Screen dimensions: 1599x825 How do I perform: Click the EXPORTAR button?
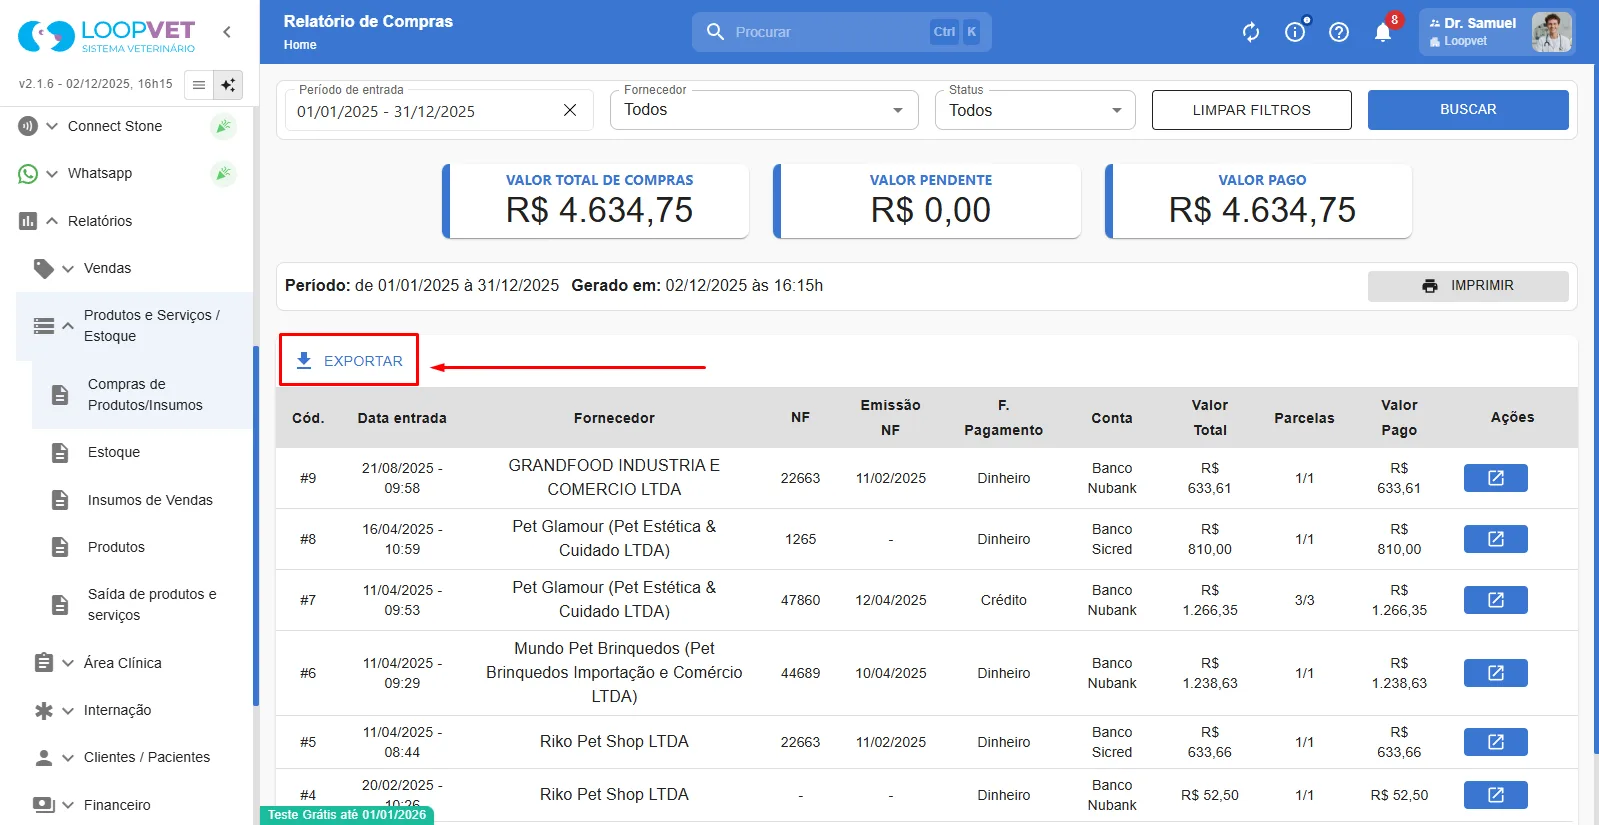click(349, 361)
